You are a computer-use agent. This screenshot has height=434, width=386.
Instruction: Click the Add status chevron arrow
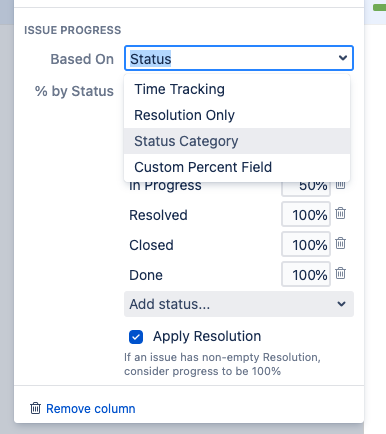(341, 304)
